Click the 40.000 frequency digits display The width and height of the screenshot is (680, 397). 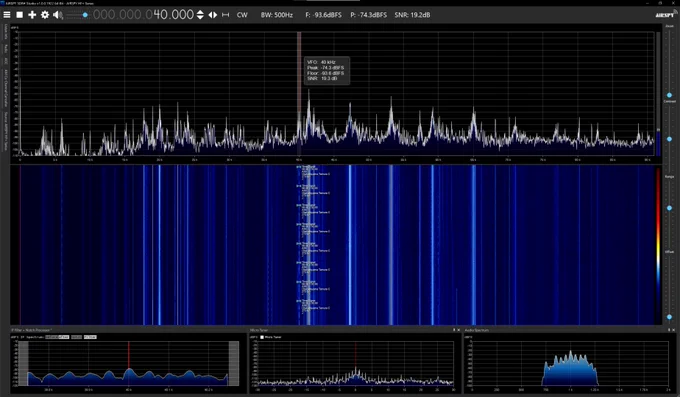point(173,15)
